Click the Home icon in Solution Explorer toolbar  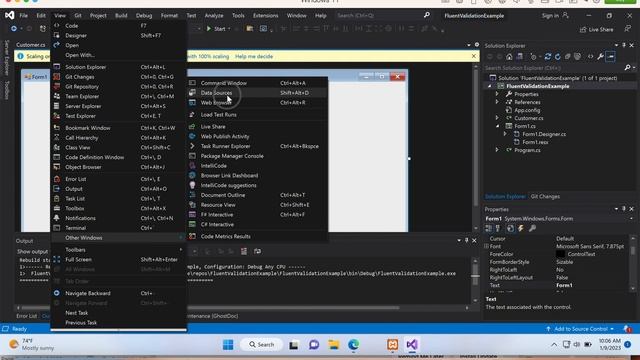[509, 57]
